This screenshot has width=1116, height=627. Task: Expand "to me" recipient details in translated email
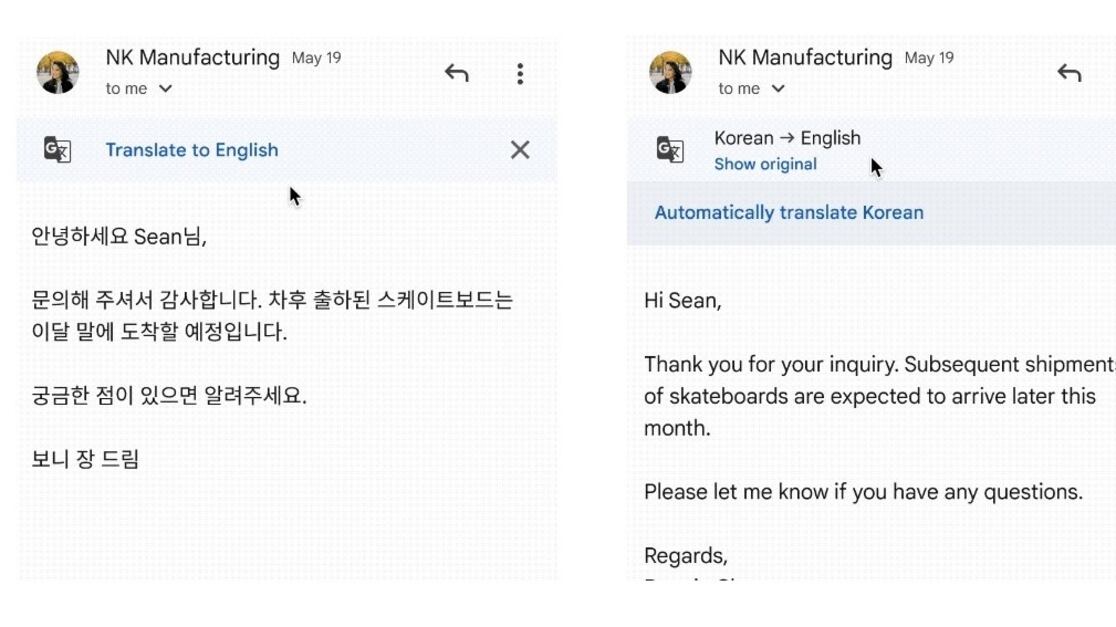(778, 89)
